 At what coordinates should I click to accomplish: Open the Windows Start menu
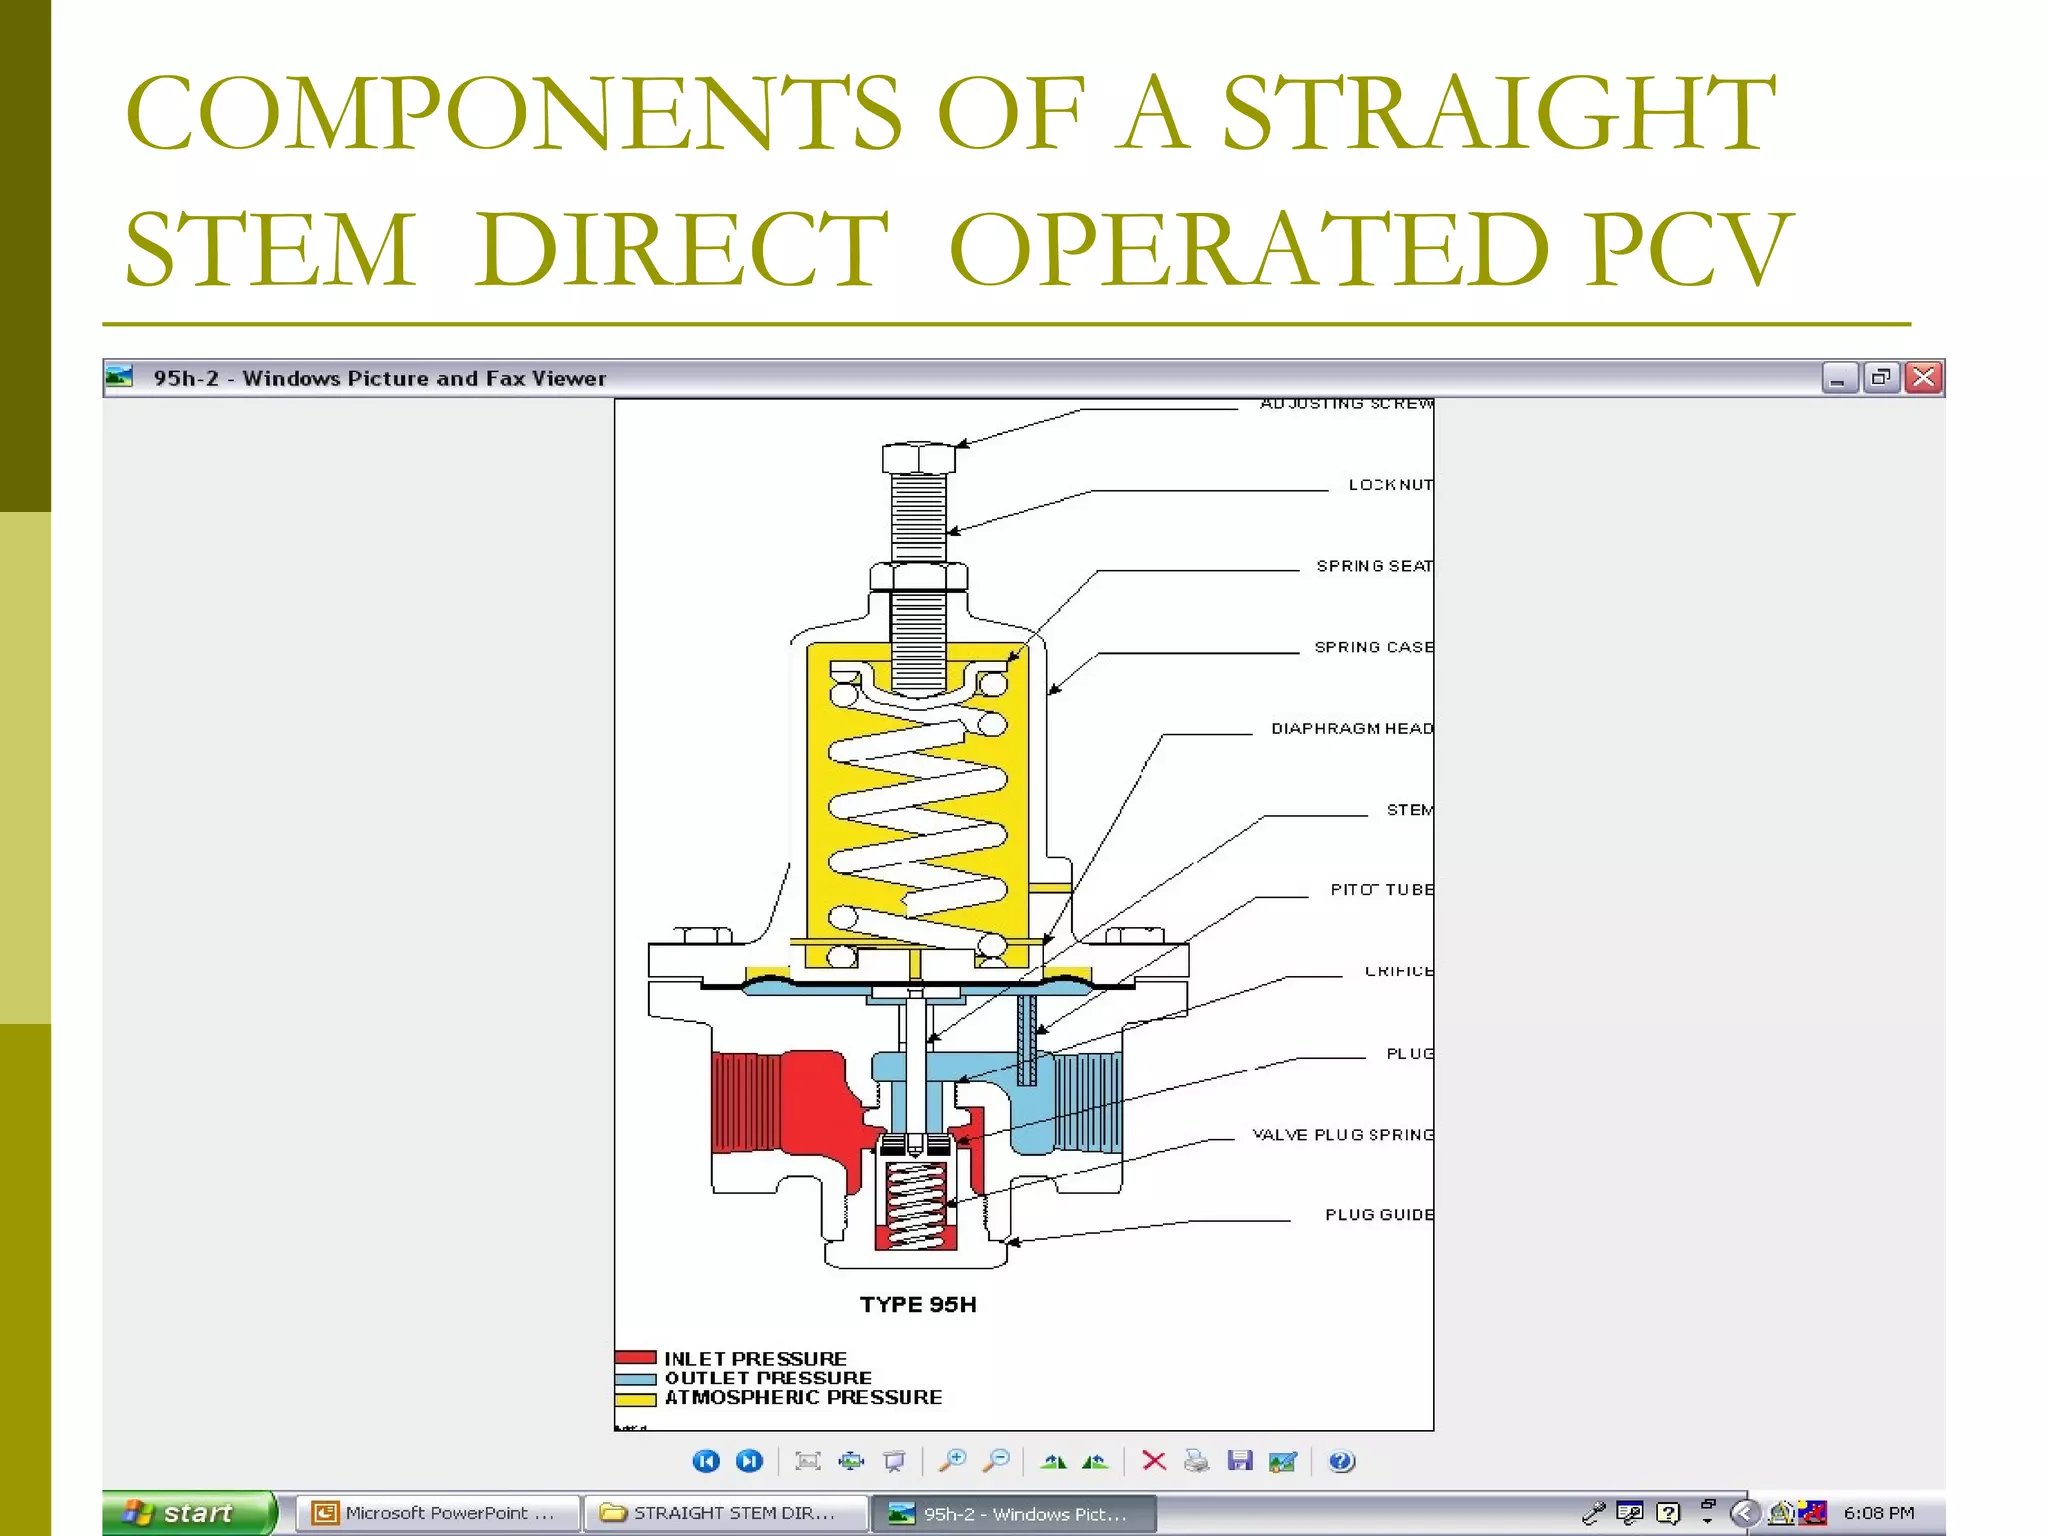click(188, 1513)
